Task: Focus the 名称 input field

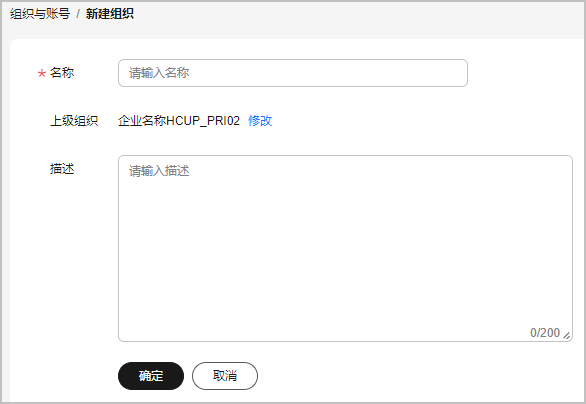Action: pos(293,73)
